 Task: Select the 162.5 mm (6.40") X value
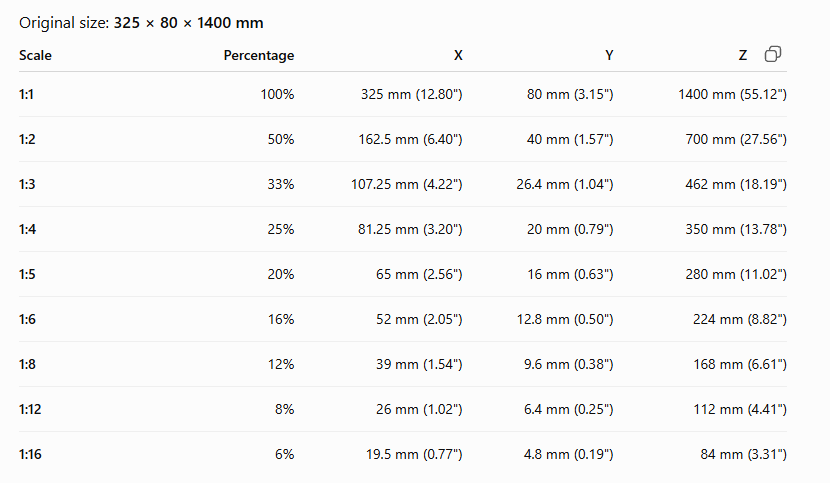pyautogui.click(x=410, y=139)
